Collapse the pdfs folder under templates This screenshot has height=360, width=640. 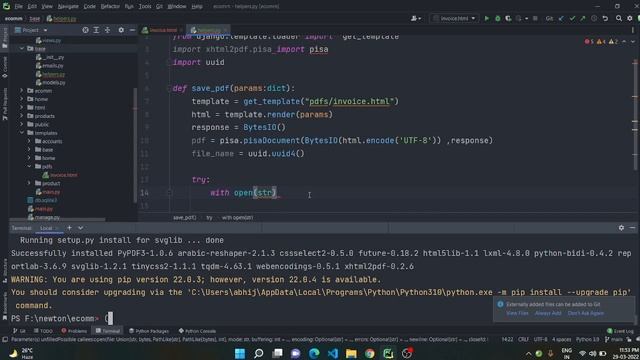[29, 167]
